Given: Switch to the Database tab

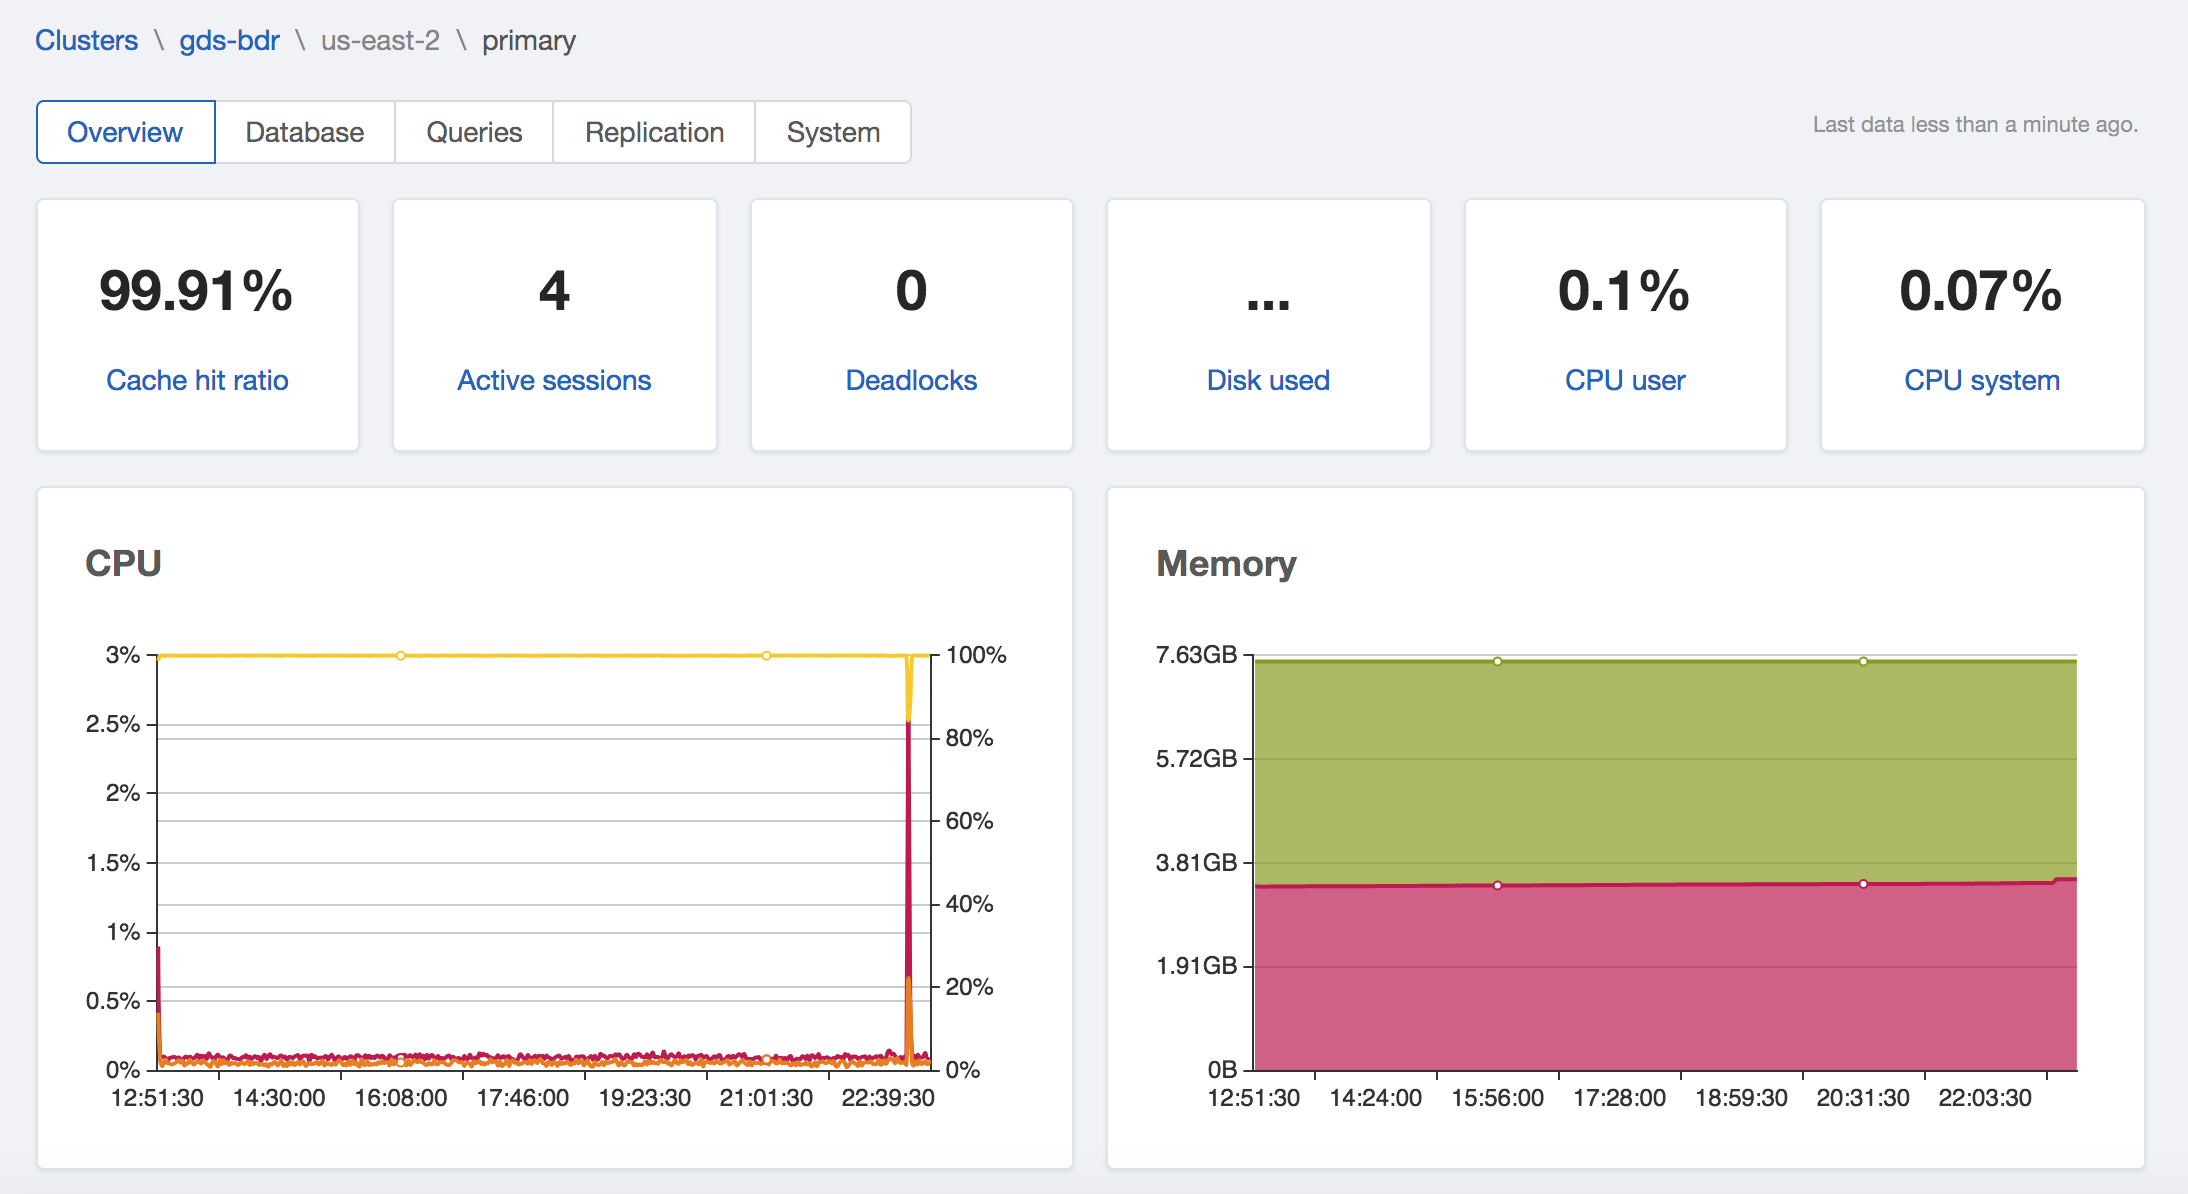Looking at the screenshot, I should (304, 132).
